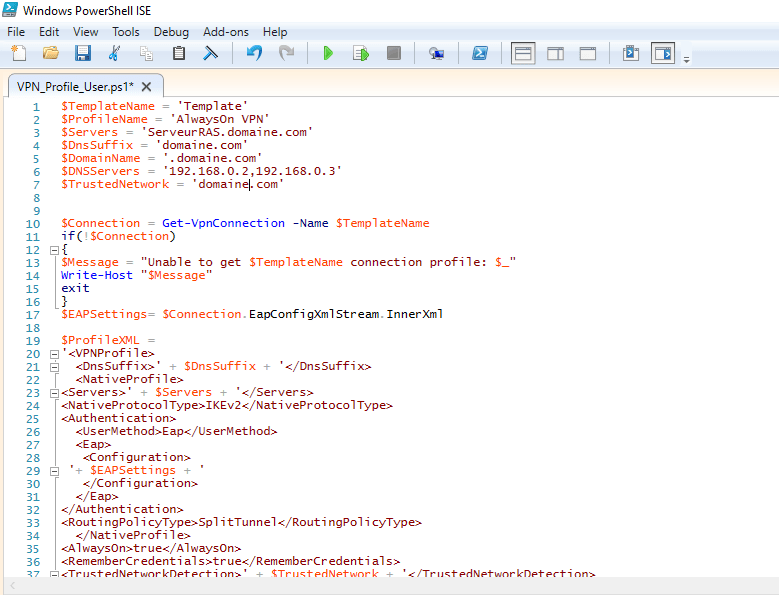Click the Get-VpnConnection cmdlet
Viewport: 779px width, 595px height.
(x=224, y=223)
